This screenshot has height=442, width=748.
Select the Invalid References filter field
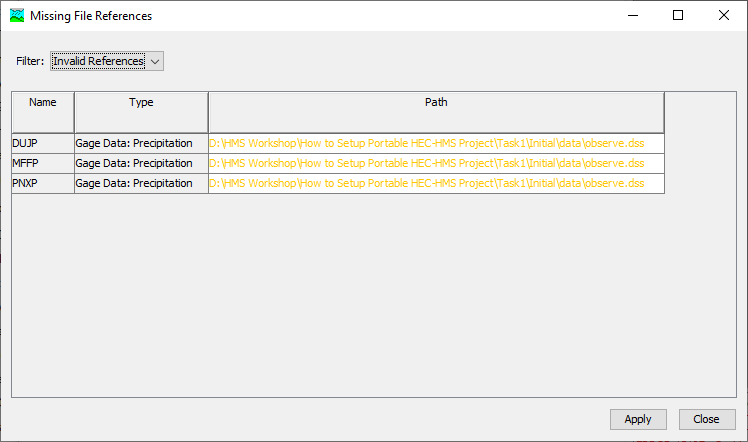107,62
